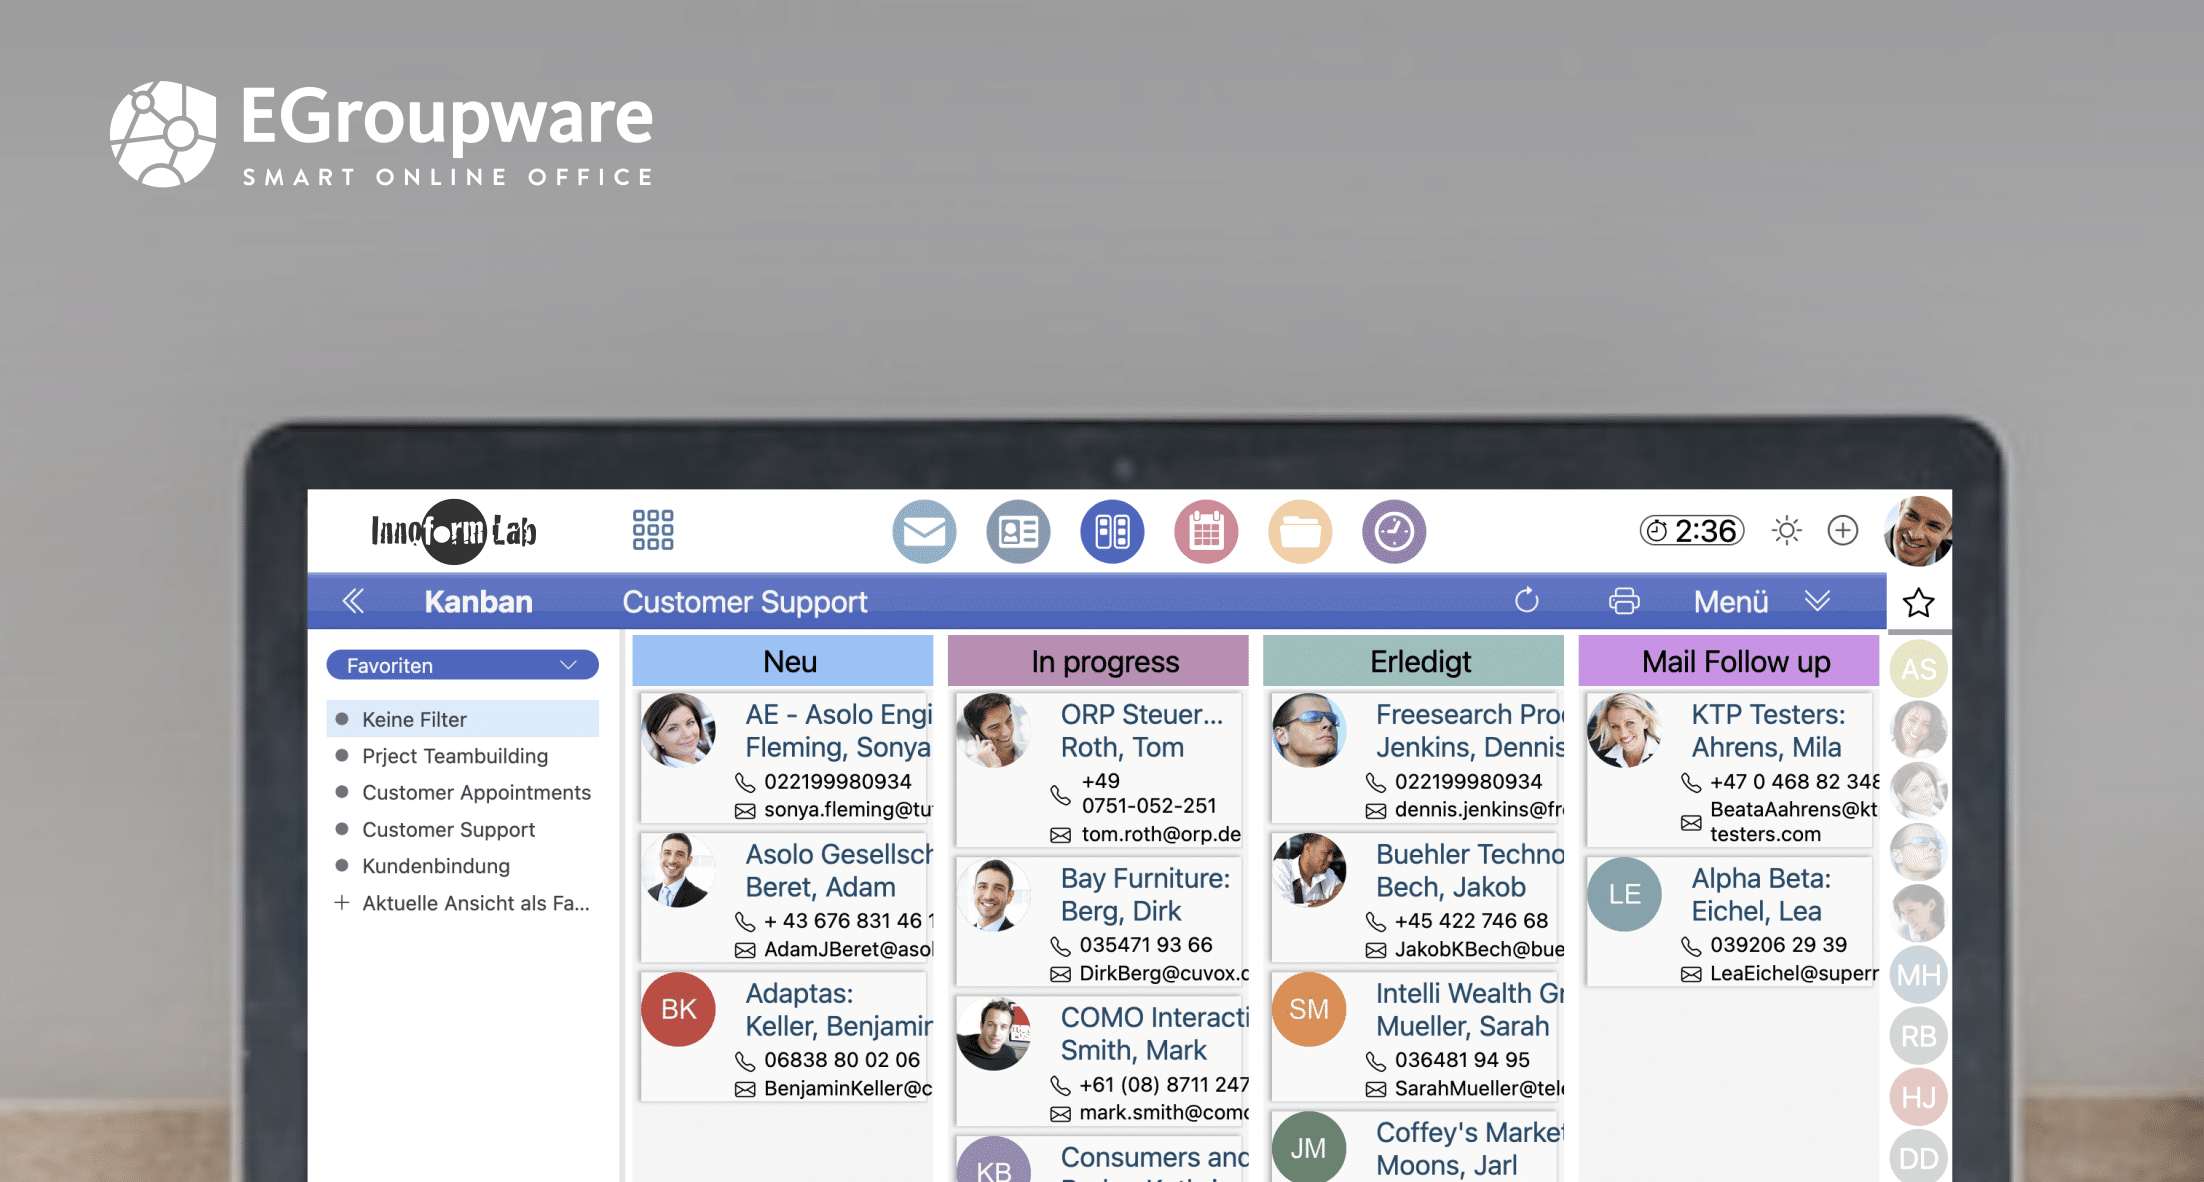This screenshot has width=2204, height=1182.
Task: Open the Timesheet clock icon
Action: [x=1394, y=532]
